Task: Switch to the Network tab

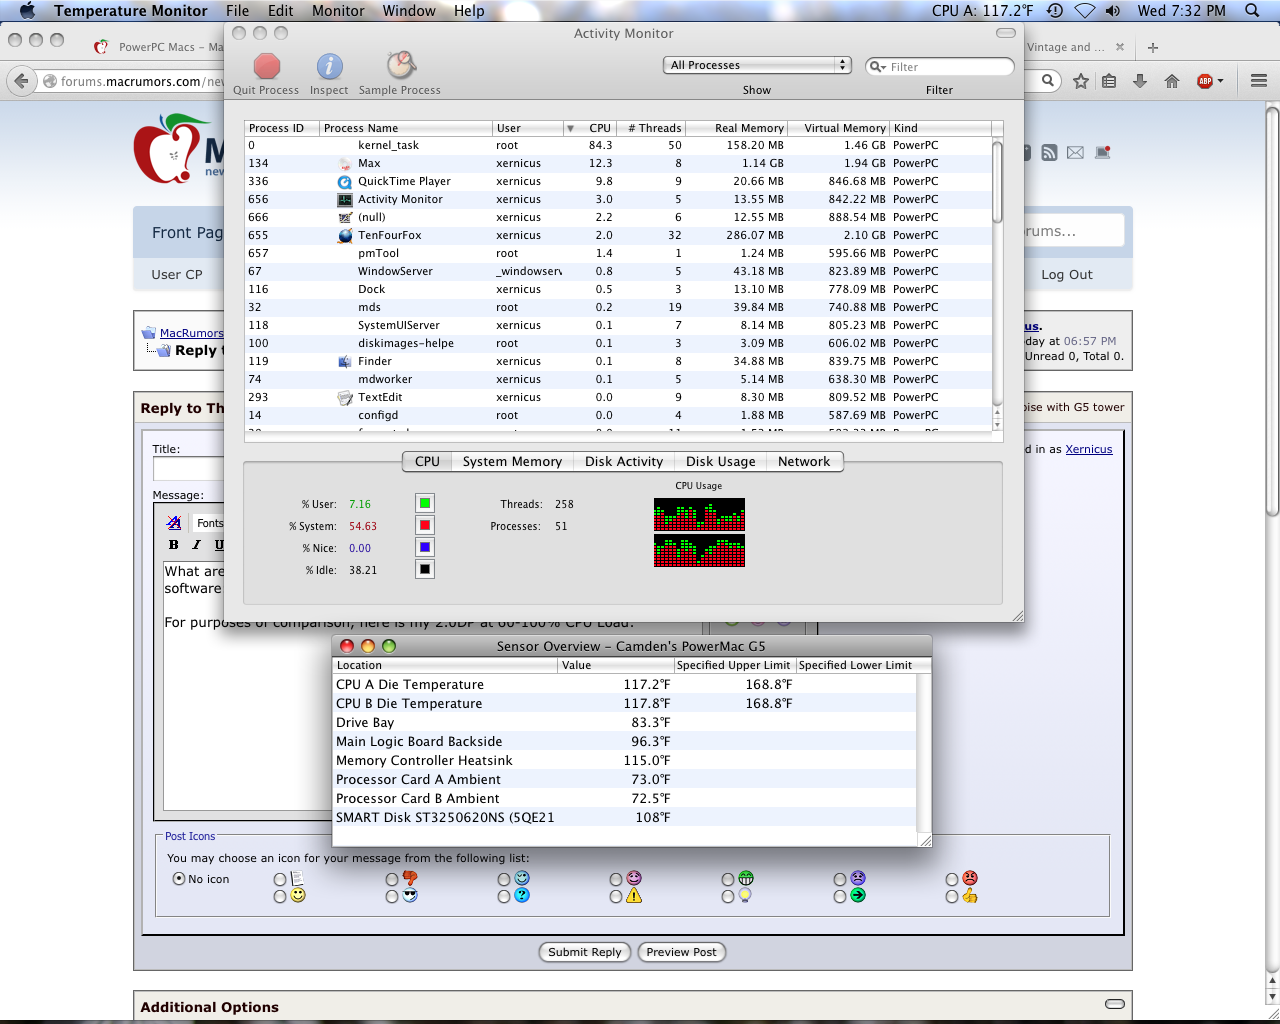Action: 804,461
